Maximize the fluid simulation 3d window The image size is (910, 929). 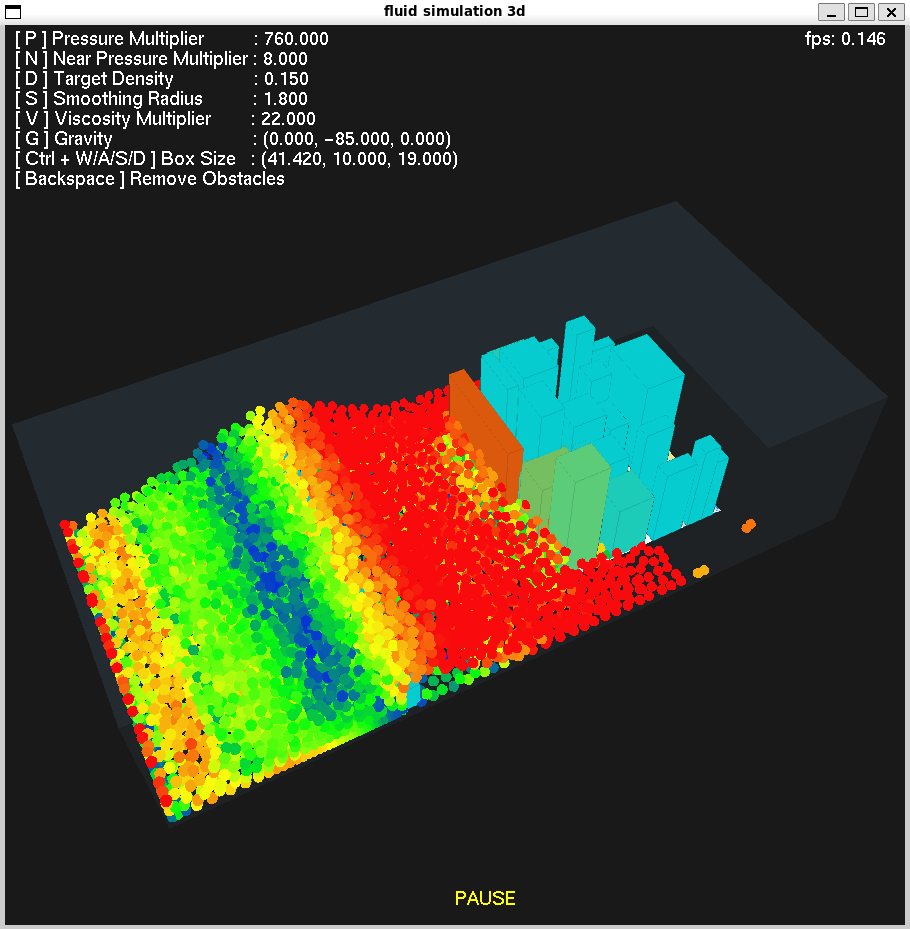[x=861, y=12]
